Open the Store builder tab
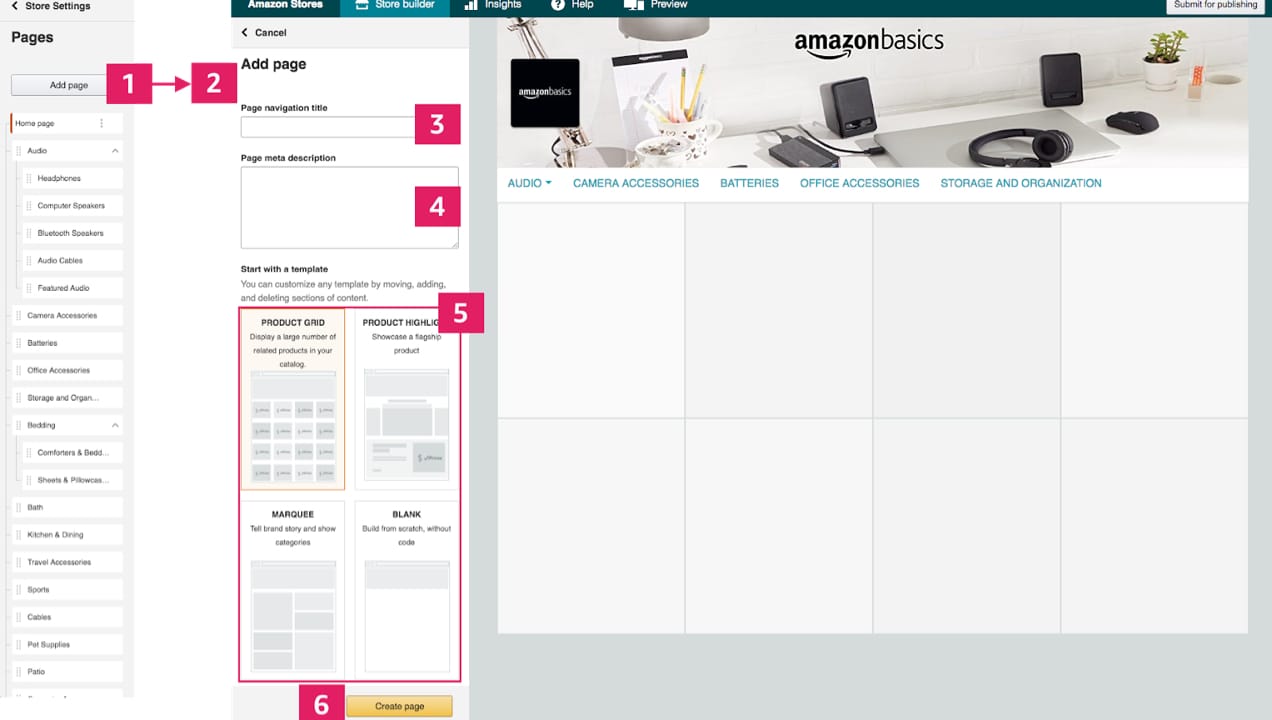 pyautogui.click(x=395, y=6)
